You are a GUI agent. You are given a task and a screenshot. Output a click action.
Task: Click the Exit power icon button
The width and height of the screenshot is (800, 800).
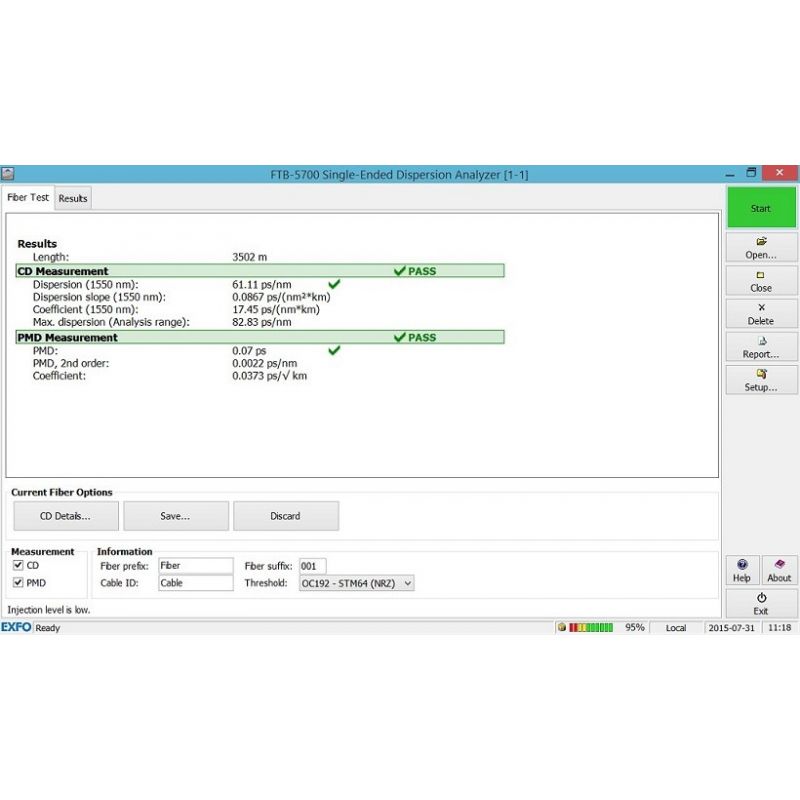pyautogui.click(x=761, y=604)
